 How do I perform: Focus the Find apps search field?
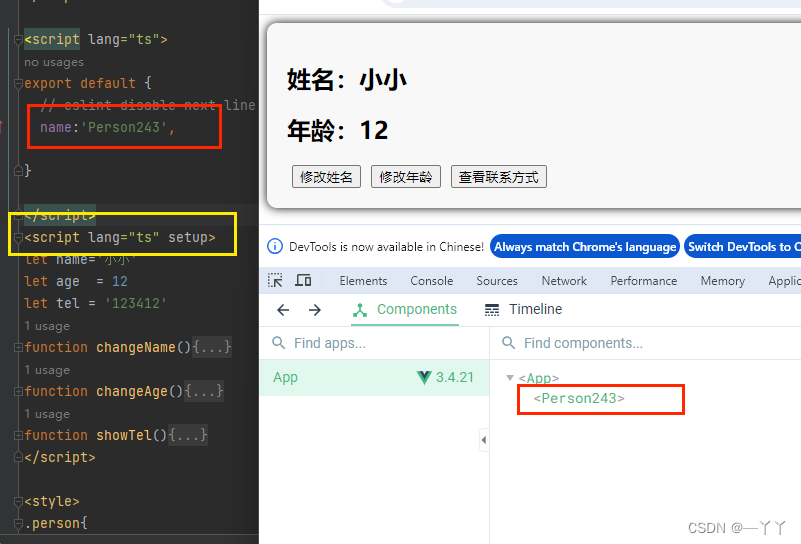(x=374, y=343)
